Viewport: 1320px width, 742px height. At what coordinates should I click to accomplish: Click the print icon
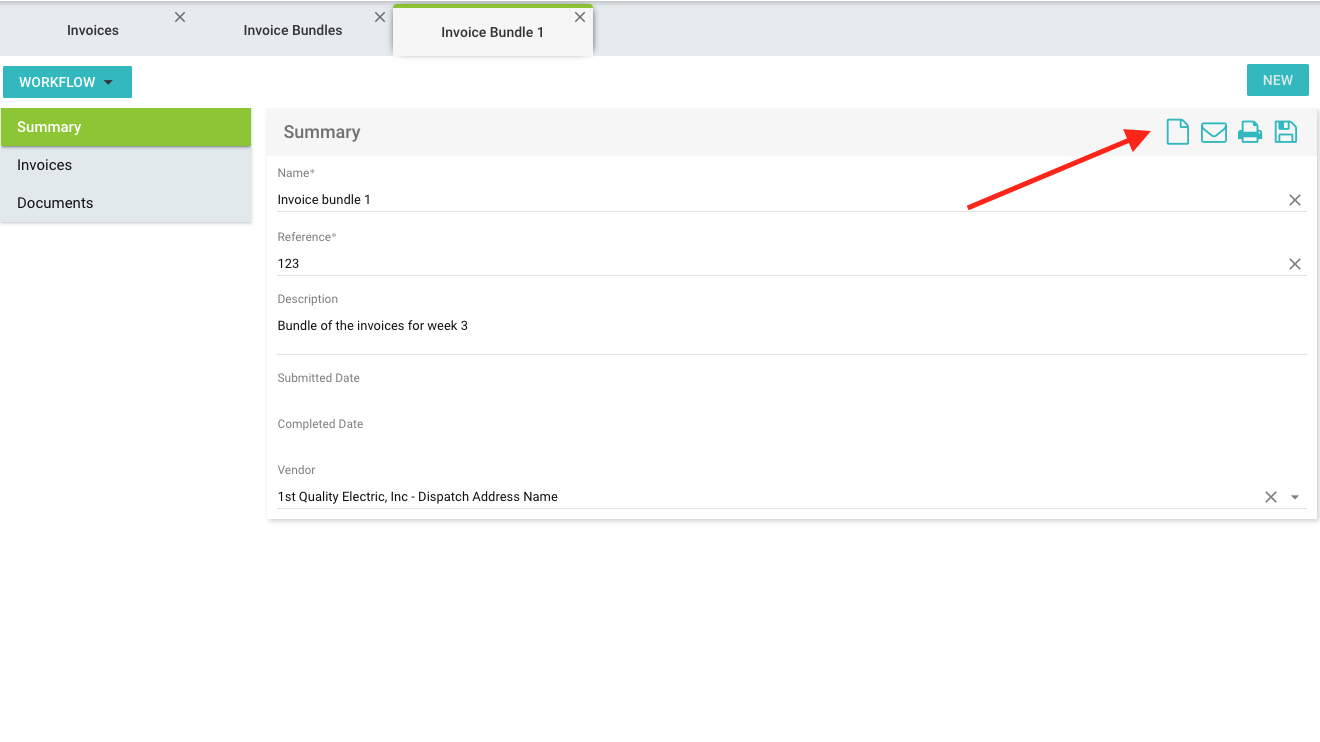(1250, 132)
